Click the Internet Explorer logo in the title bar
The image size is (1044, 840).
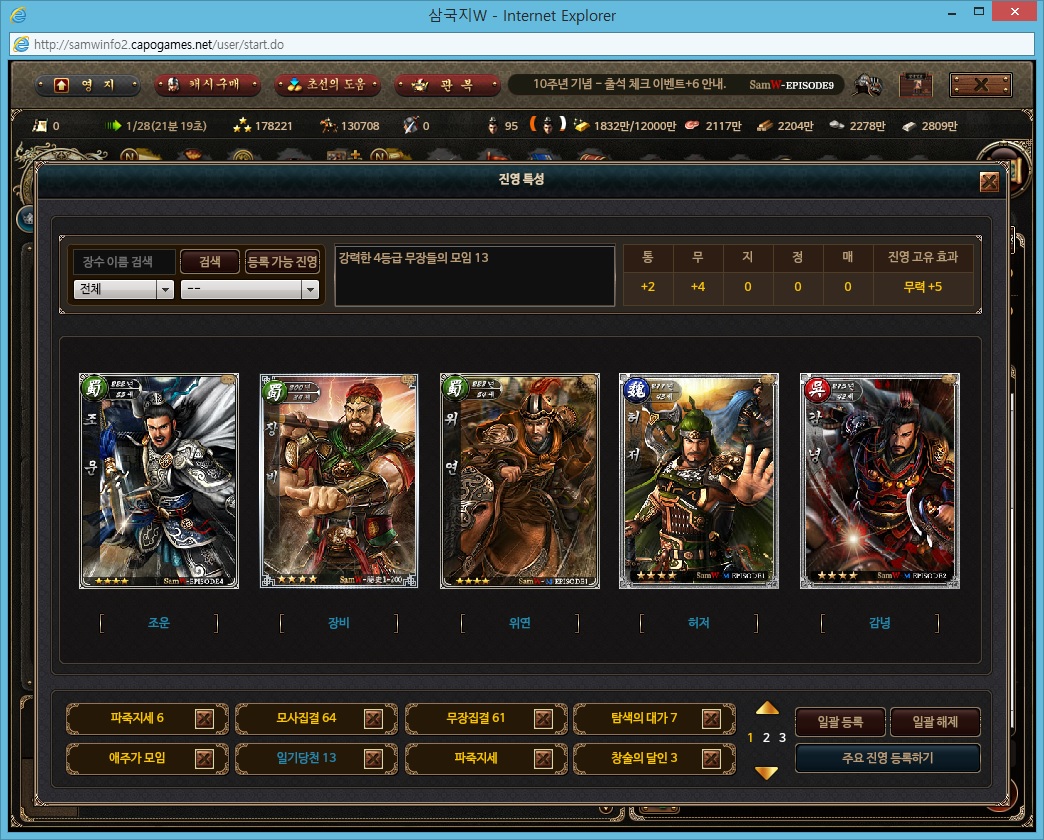point(18,15)
